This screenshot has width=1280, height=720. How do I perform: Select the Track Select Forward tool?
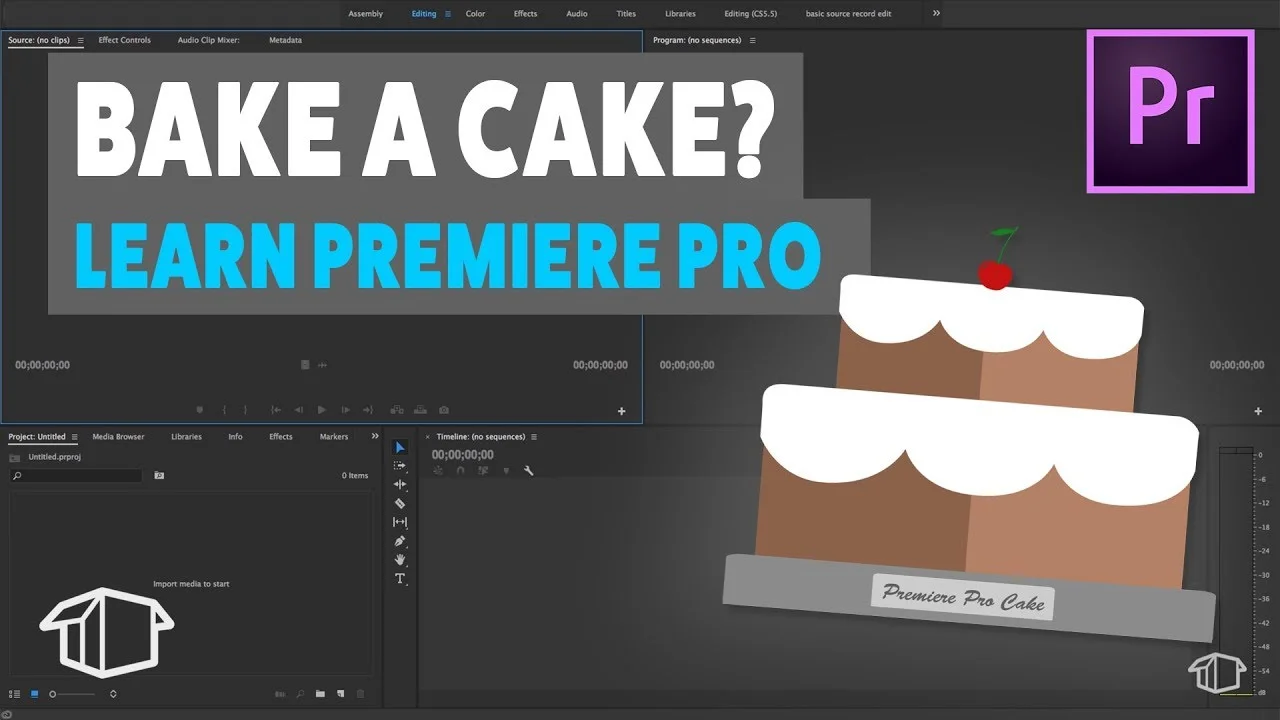(400, 466)
